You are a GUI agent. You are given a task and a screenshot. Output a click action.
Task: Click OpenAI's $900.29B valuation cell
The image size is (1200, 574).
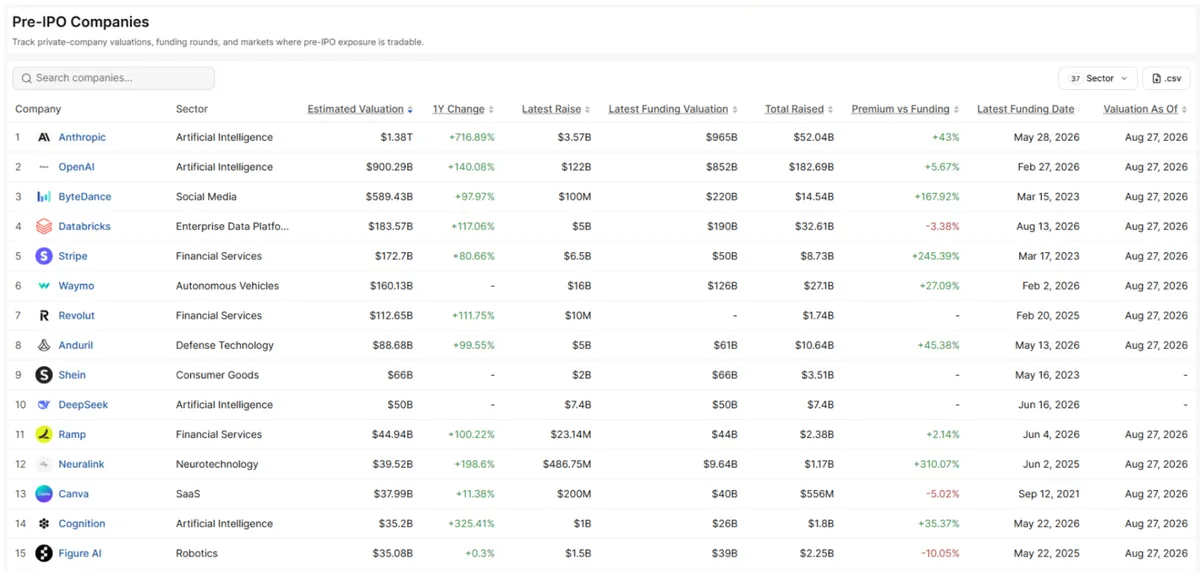(389, 167)
